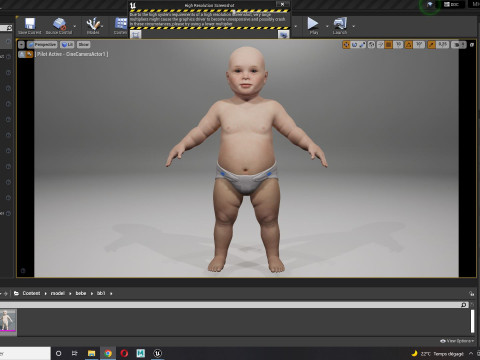Click the breadcrumb folder icon
The height and width of the screenshot is (360, 480).
tap(16, 293)
